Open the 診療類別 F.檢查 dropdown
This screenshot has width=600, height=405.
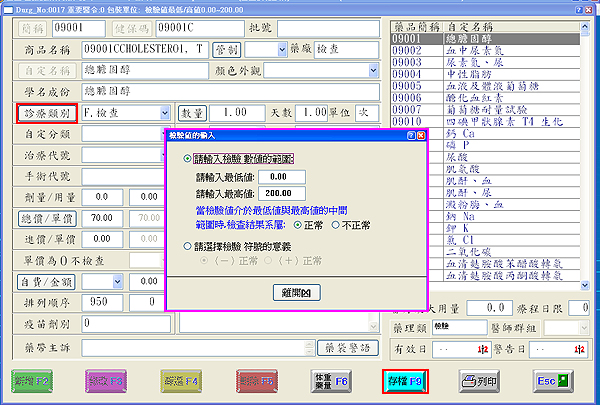point(165,113)
